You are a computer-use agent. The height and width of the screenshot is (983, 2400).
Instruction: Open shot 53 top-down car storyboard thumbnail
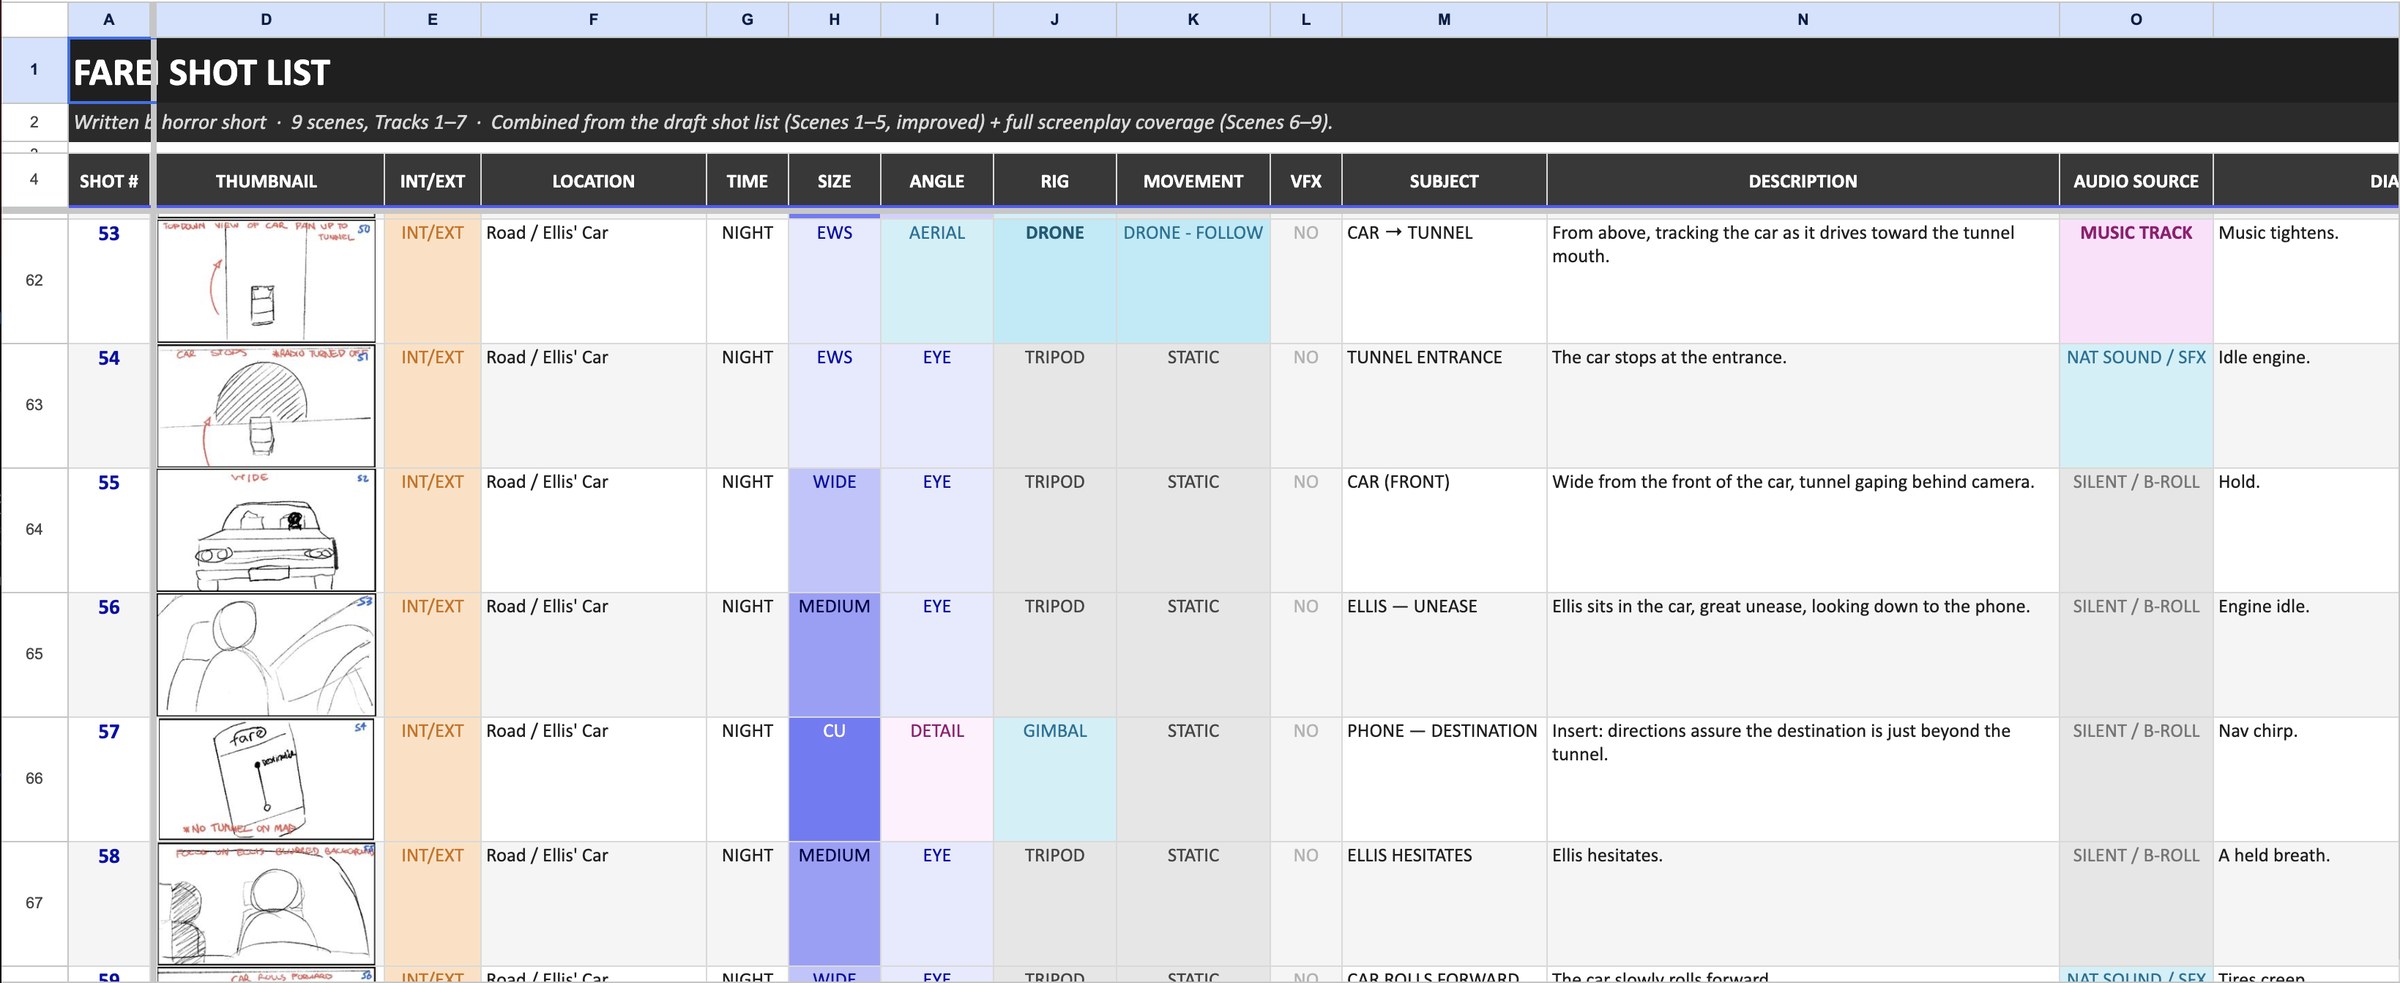[266, 281]
